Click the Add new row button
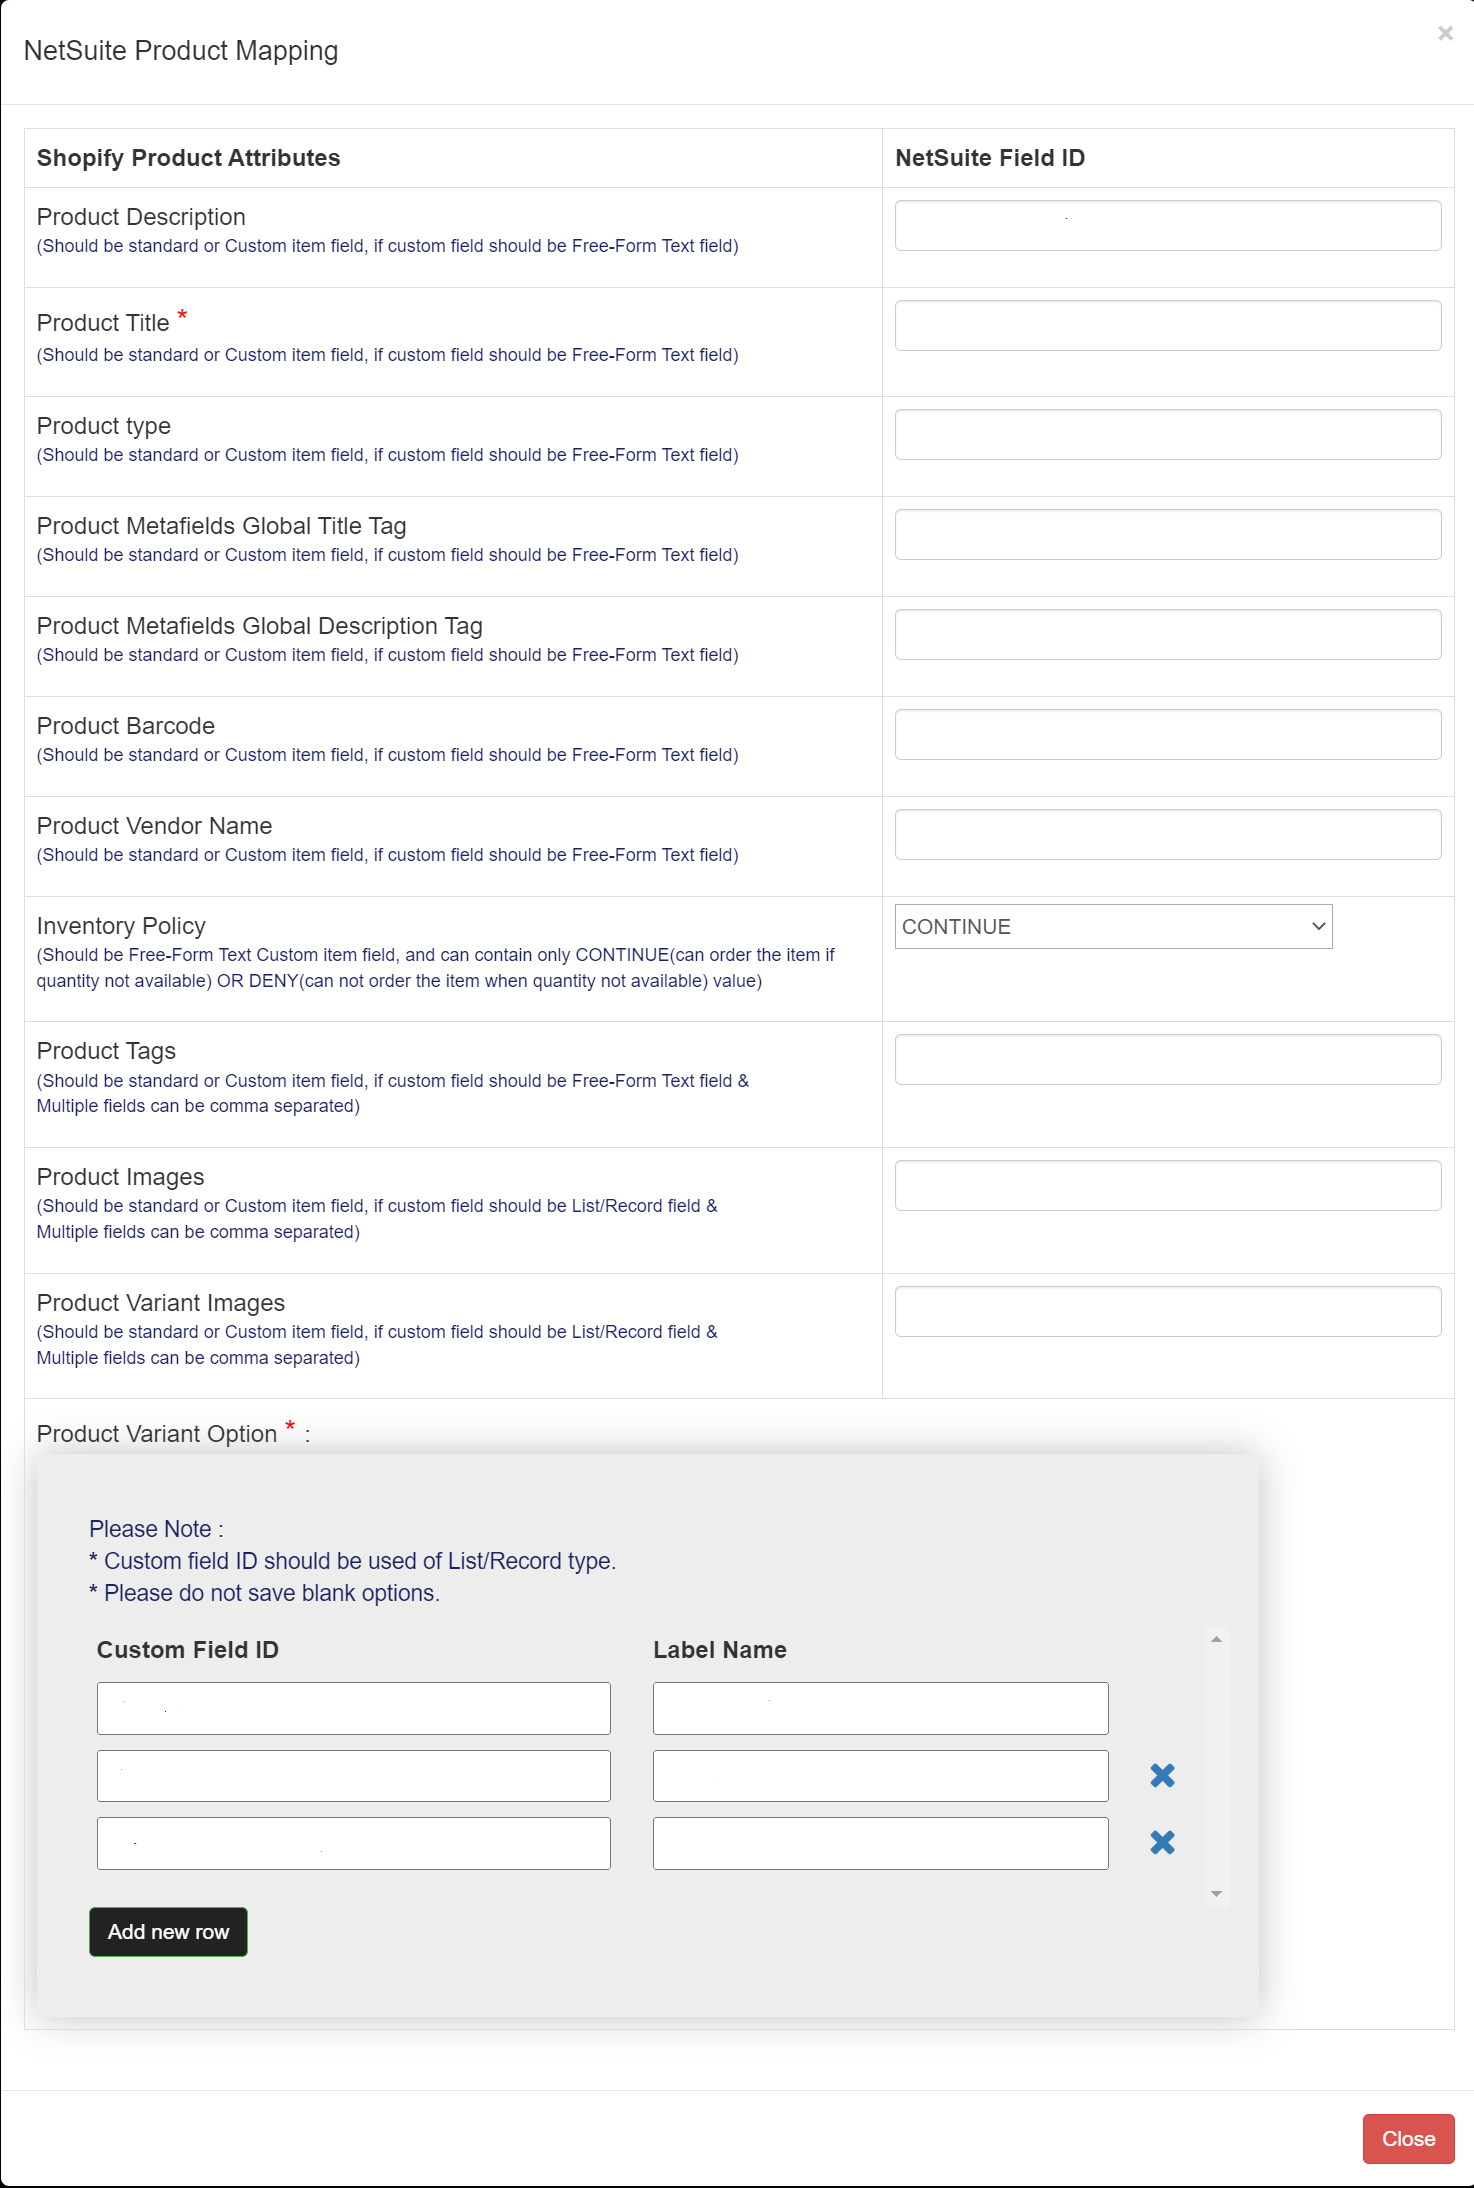Screen dimensions: 1474x2188 pos(168,1932)
